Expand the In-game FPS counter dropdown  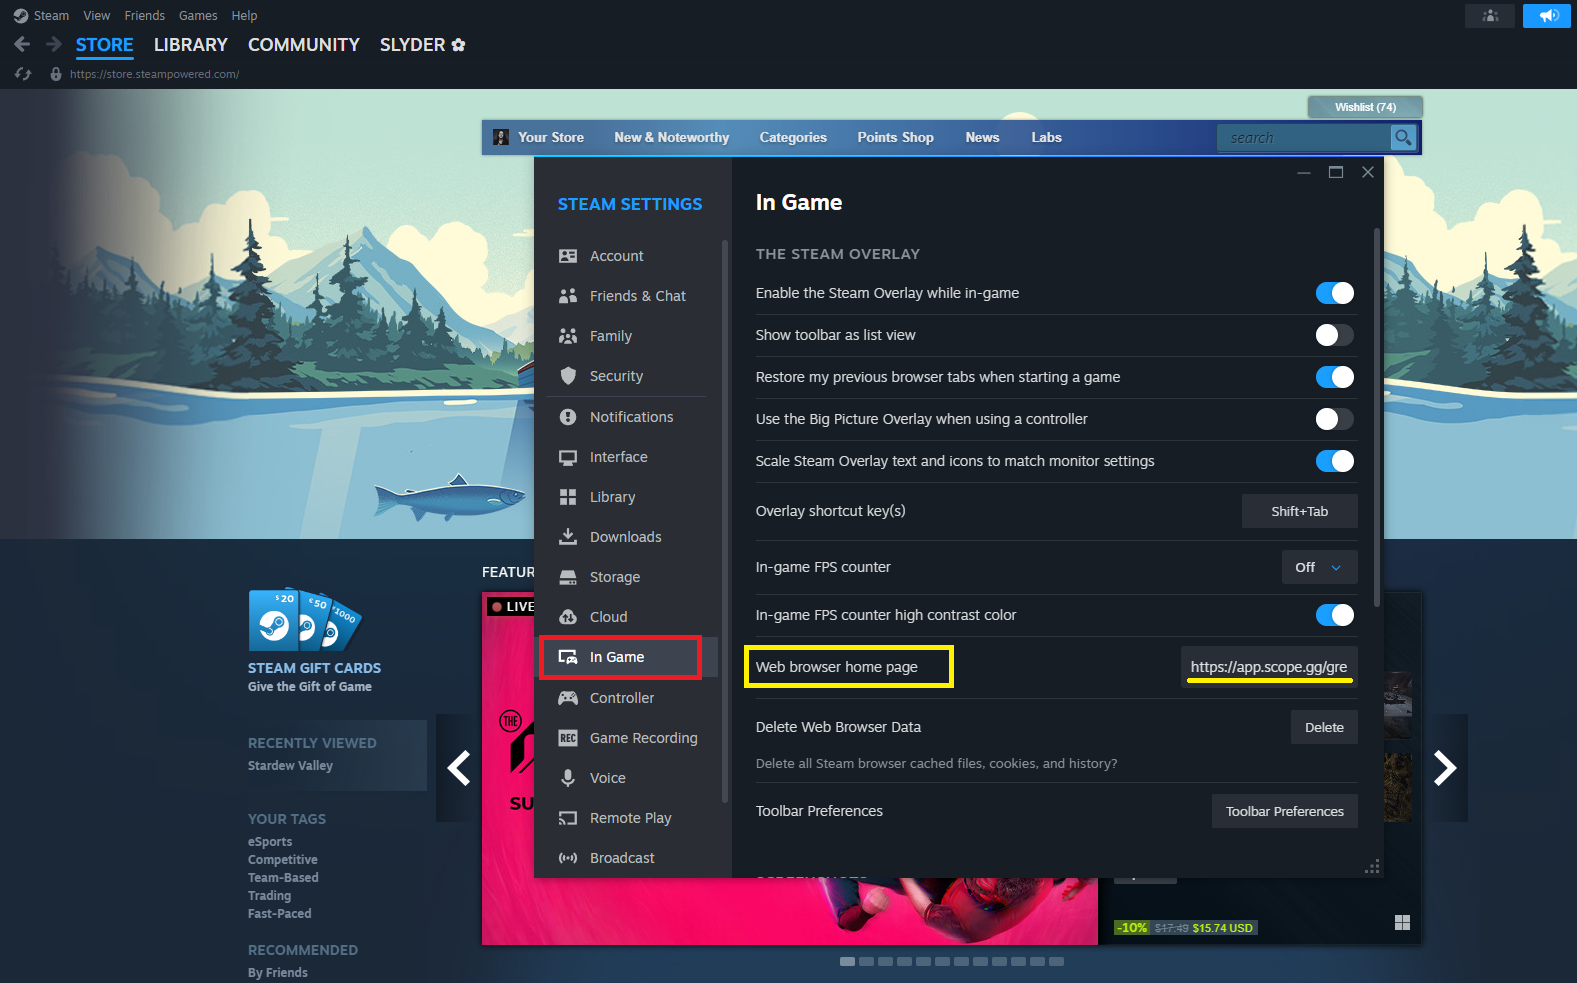[1319, 567]
